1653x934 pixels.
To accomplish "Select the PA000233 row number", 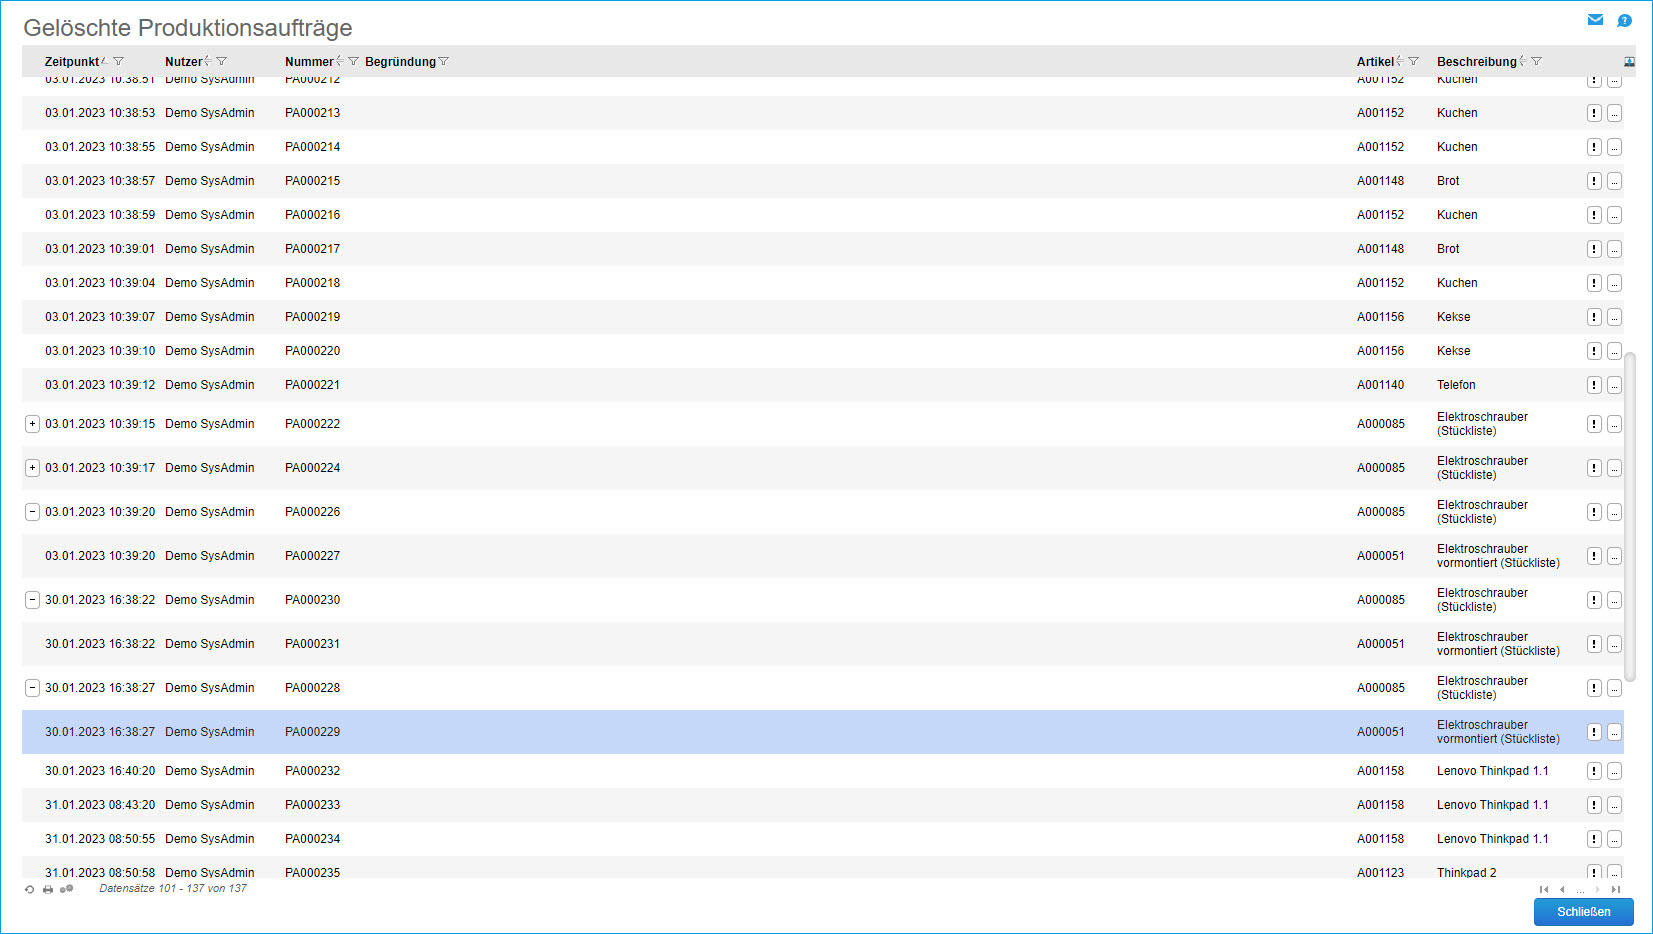I will [312, 805].
